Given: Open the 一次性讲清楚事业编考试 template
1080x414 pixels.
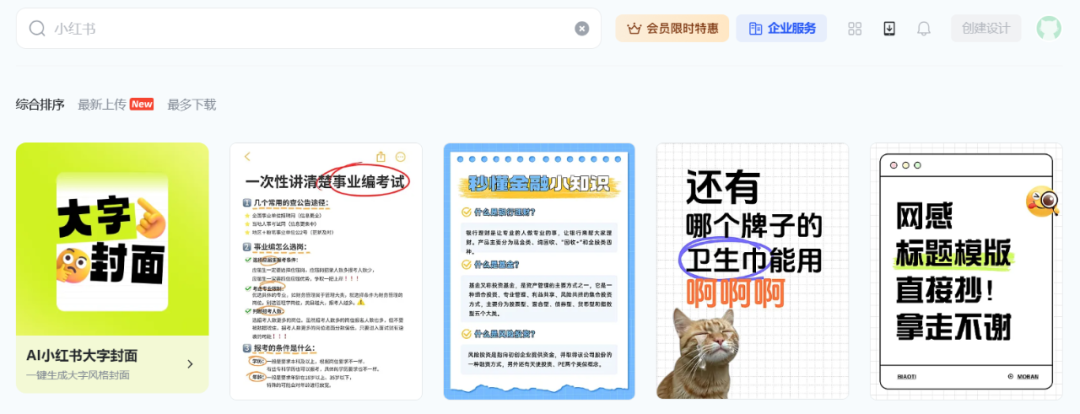Looking at the screenshot, I should coord(326,271).
